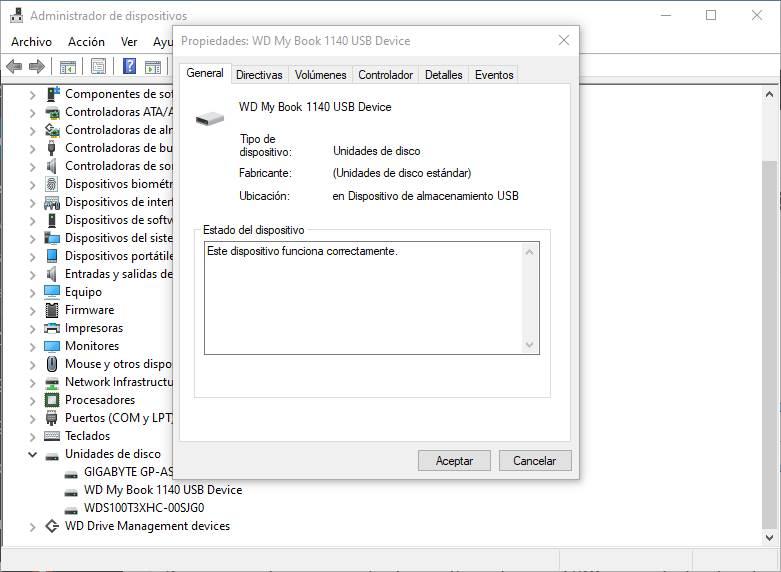Collapse the Unidades de disco node
The height and width of the screenshot is (572, 781).
[x=32, y=454]
